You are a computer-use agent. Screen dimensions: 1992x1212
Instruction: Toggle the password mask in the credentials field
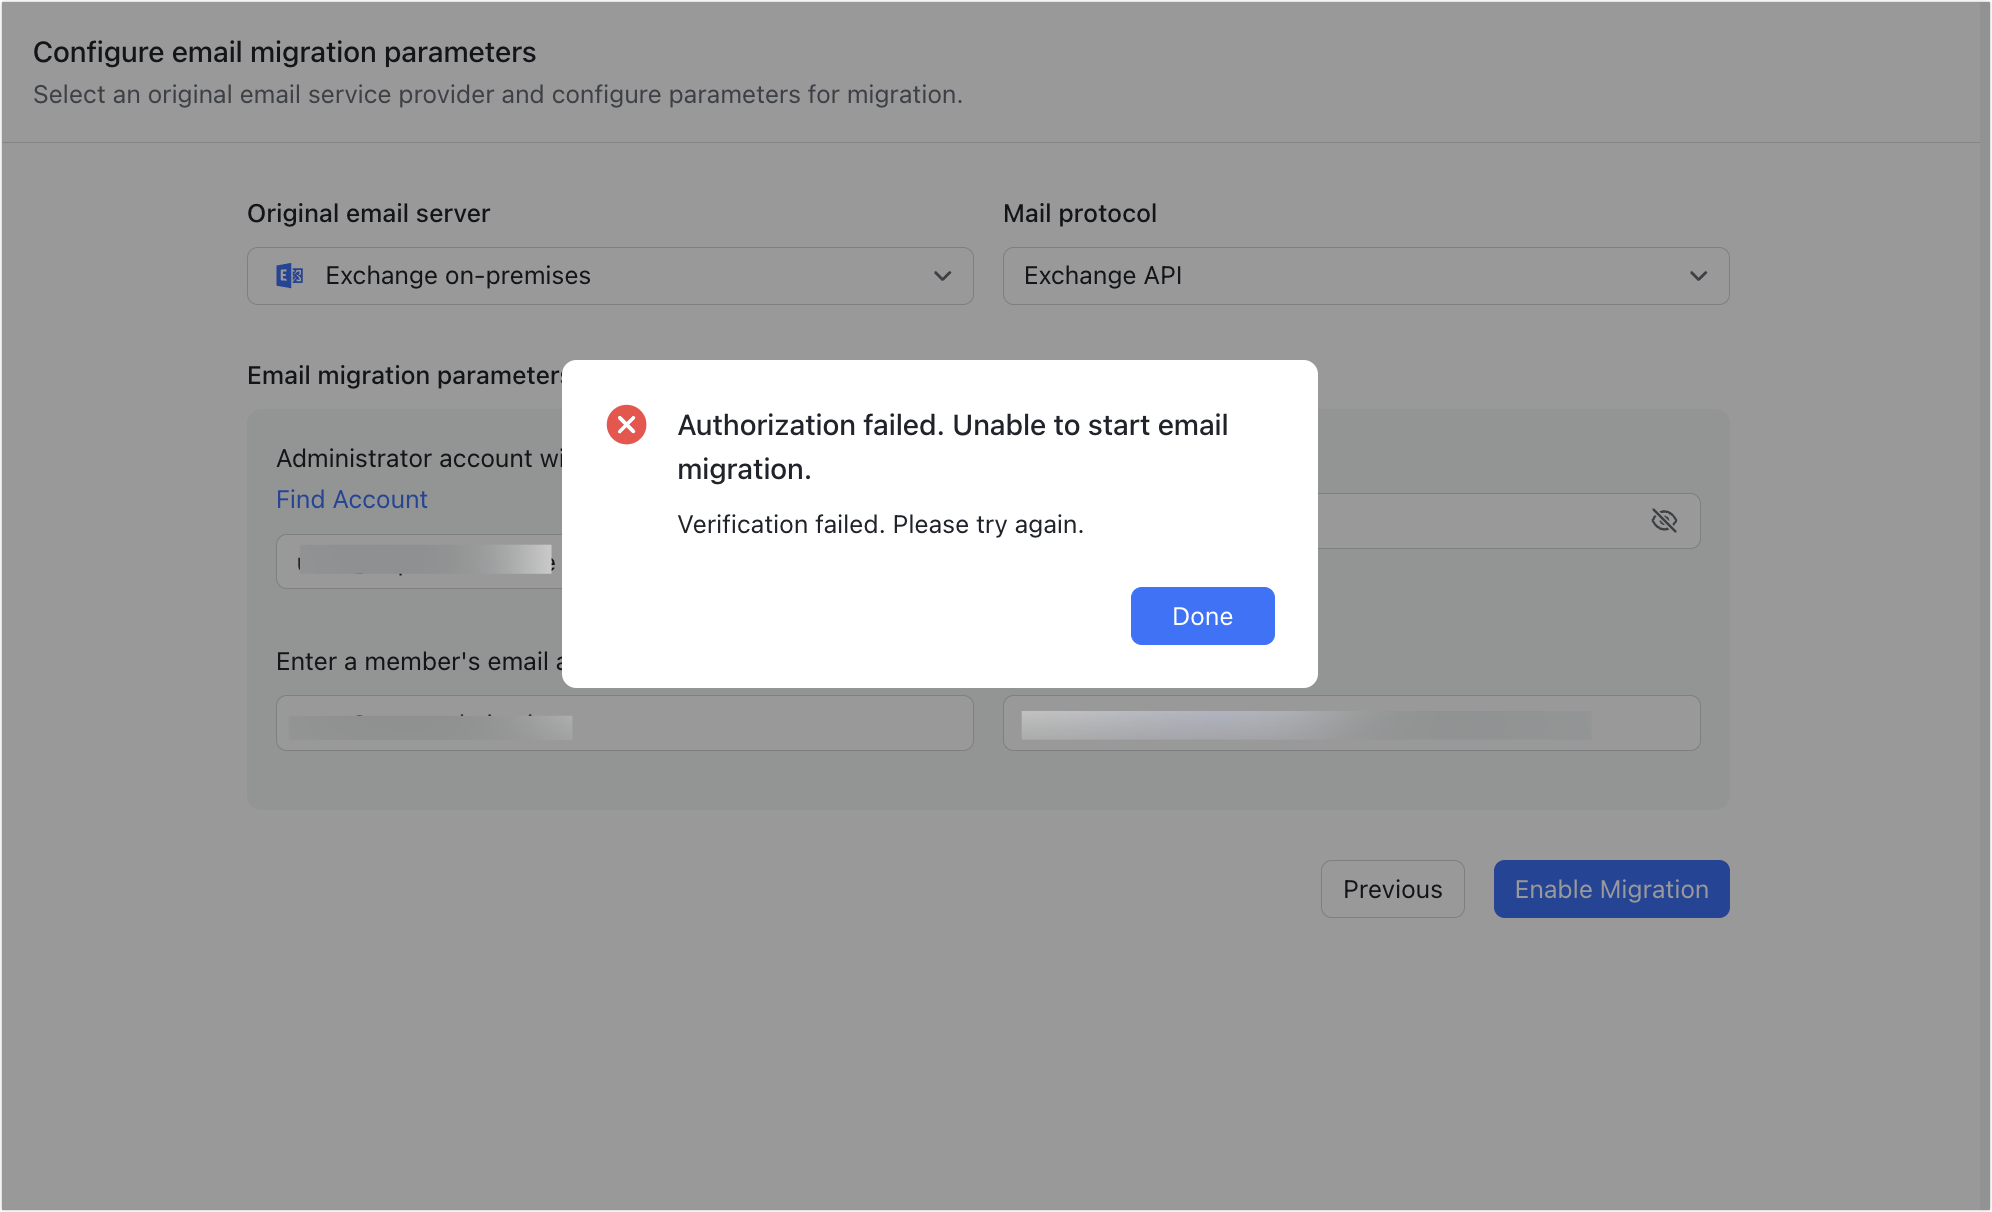[1665, 520]
